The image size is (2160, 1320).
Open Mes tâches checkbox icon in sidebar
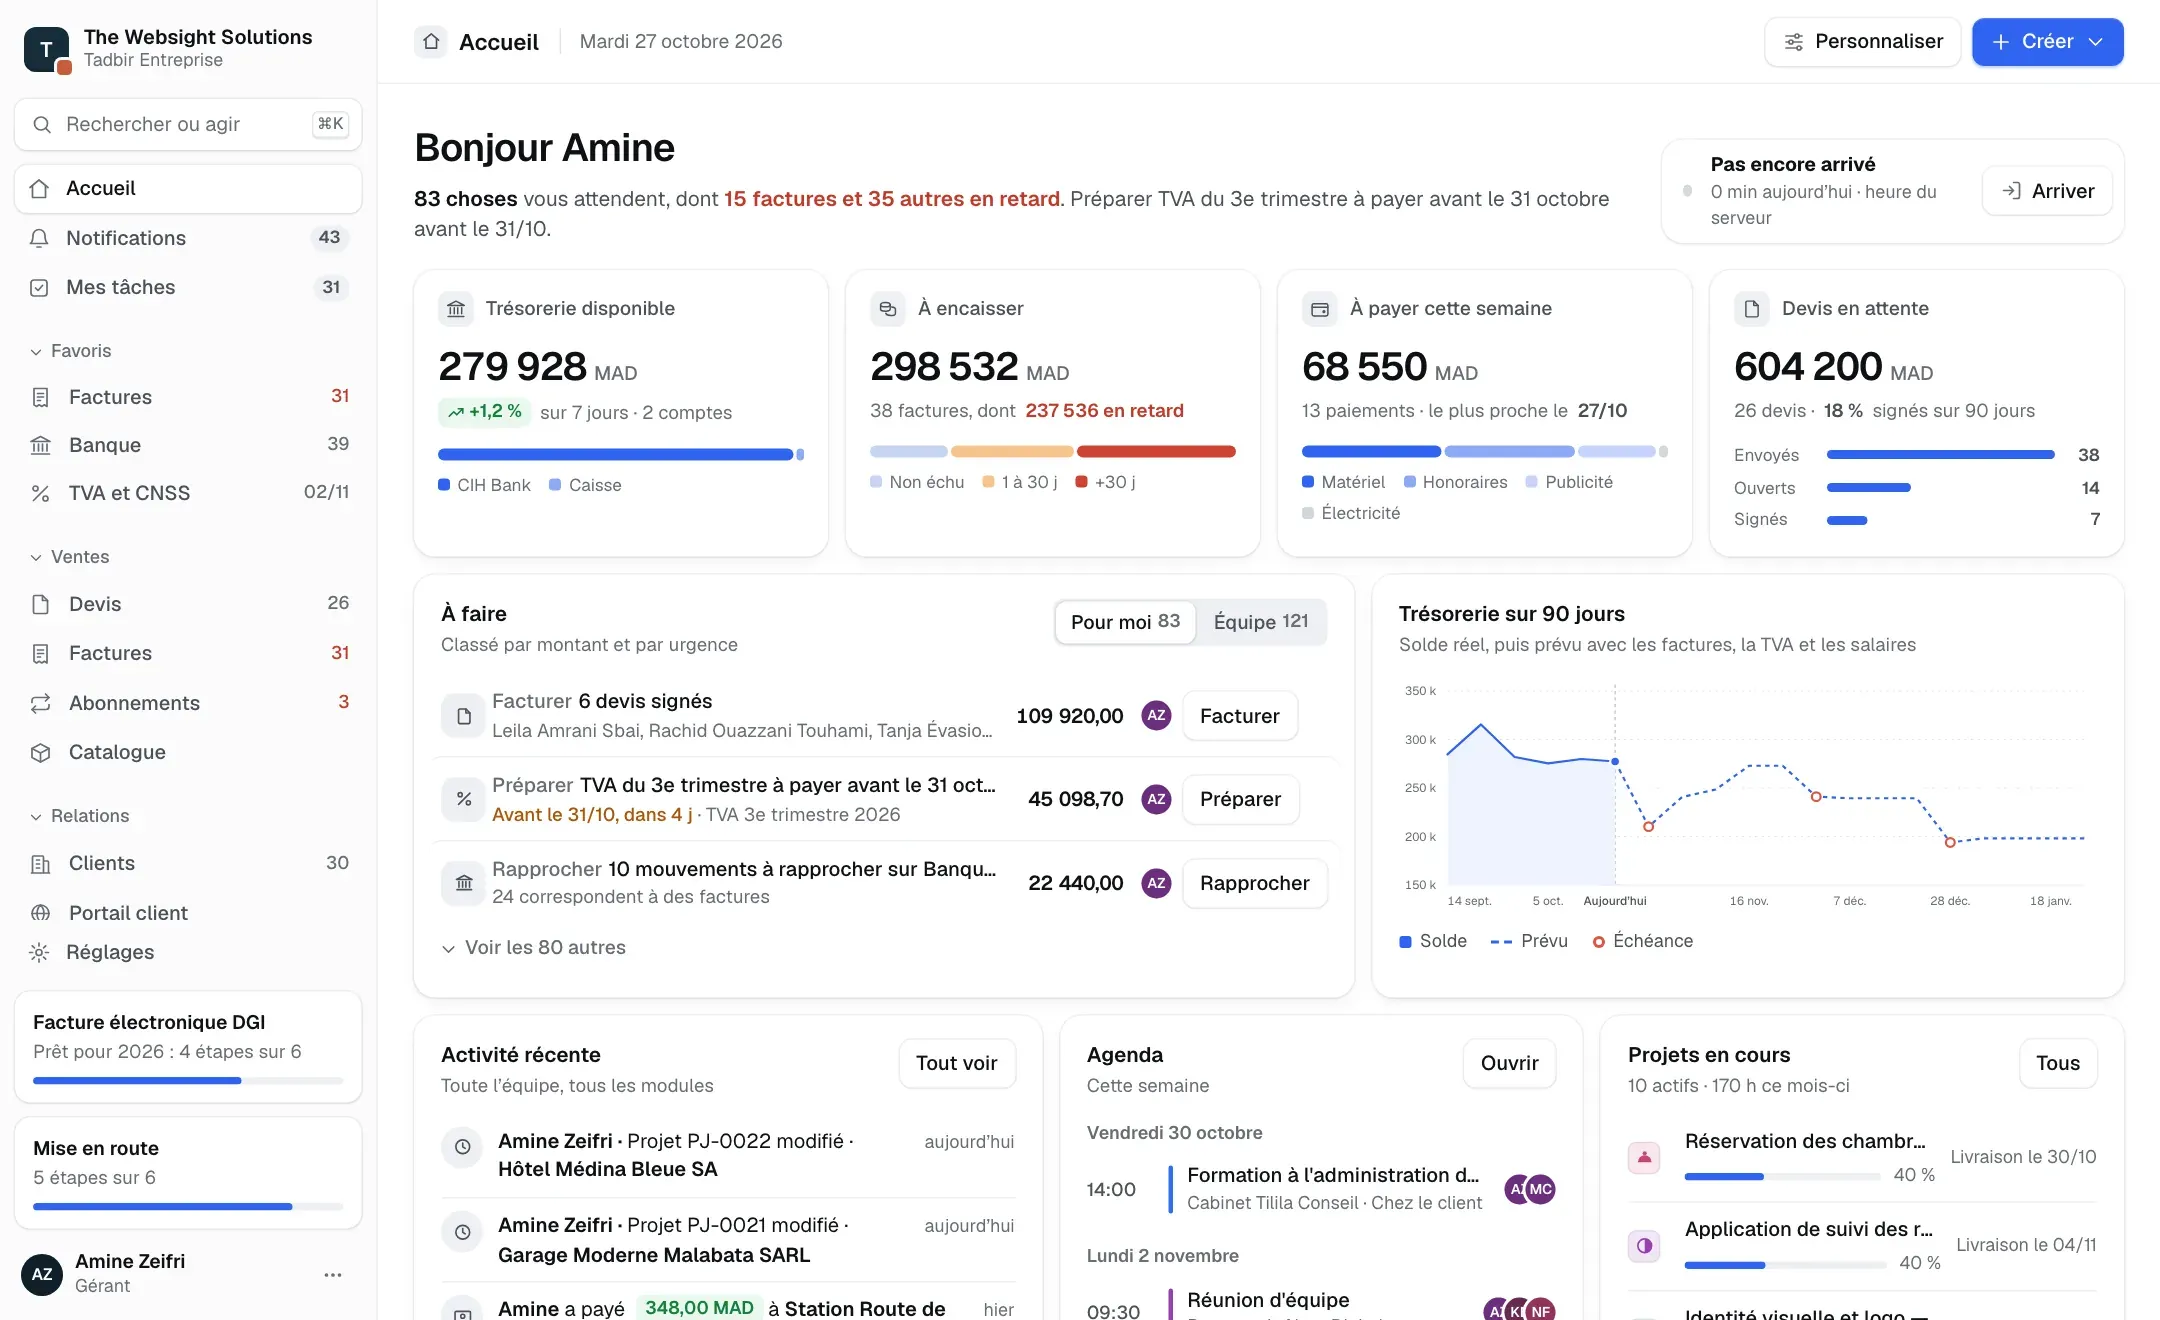pos(40,288)
